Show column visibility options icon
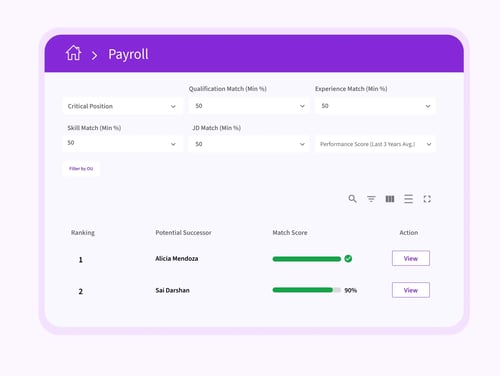The height and width of the screenshot is (376, 500). pos(390,199)
